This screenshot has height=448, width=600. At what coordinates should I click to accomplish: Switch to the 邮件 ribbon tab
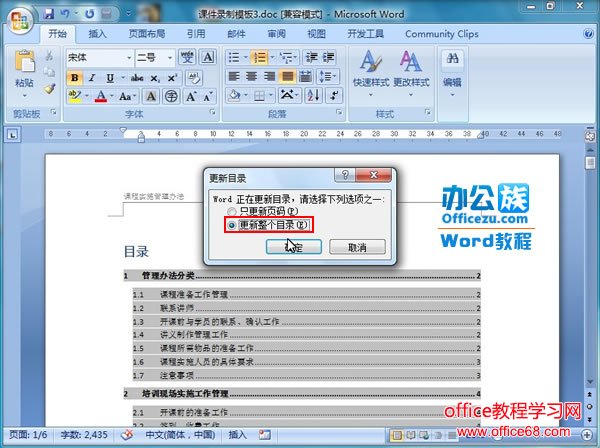tap(236, 34)
